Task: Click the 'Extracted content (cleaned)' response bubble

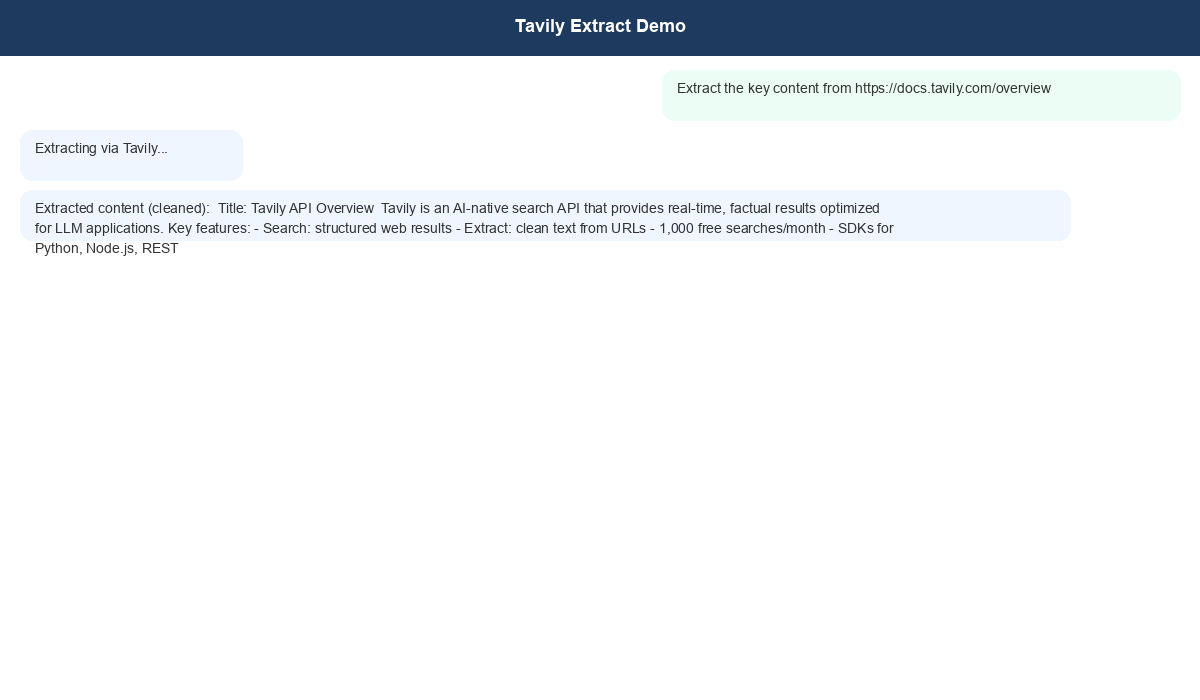Action: coord(545,215)
